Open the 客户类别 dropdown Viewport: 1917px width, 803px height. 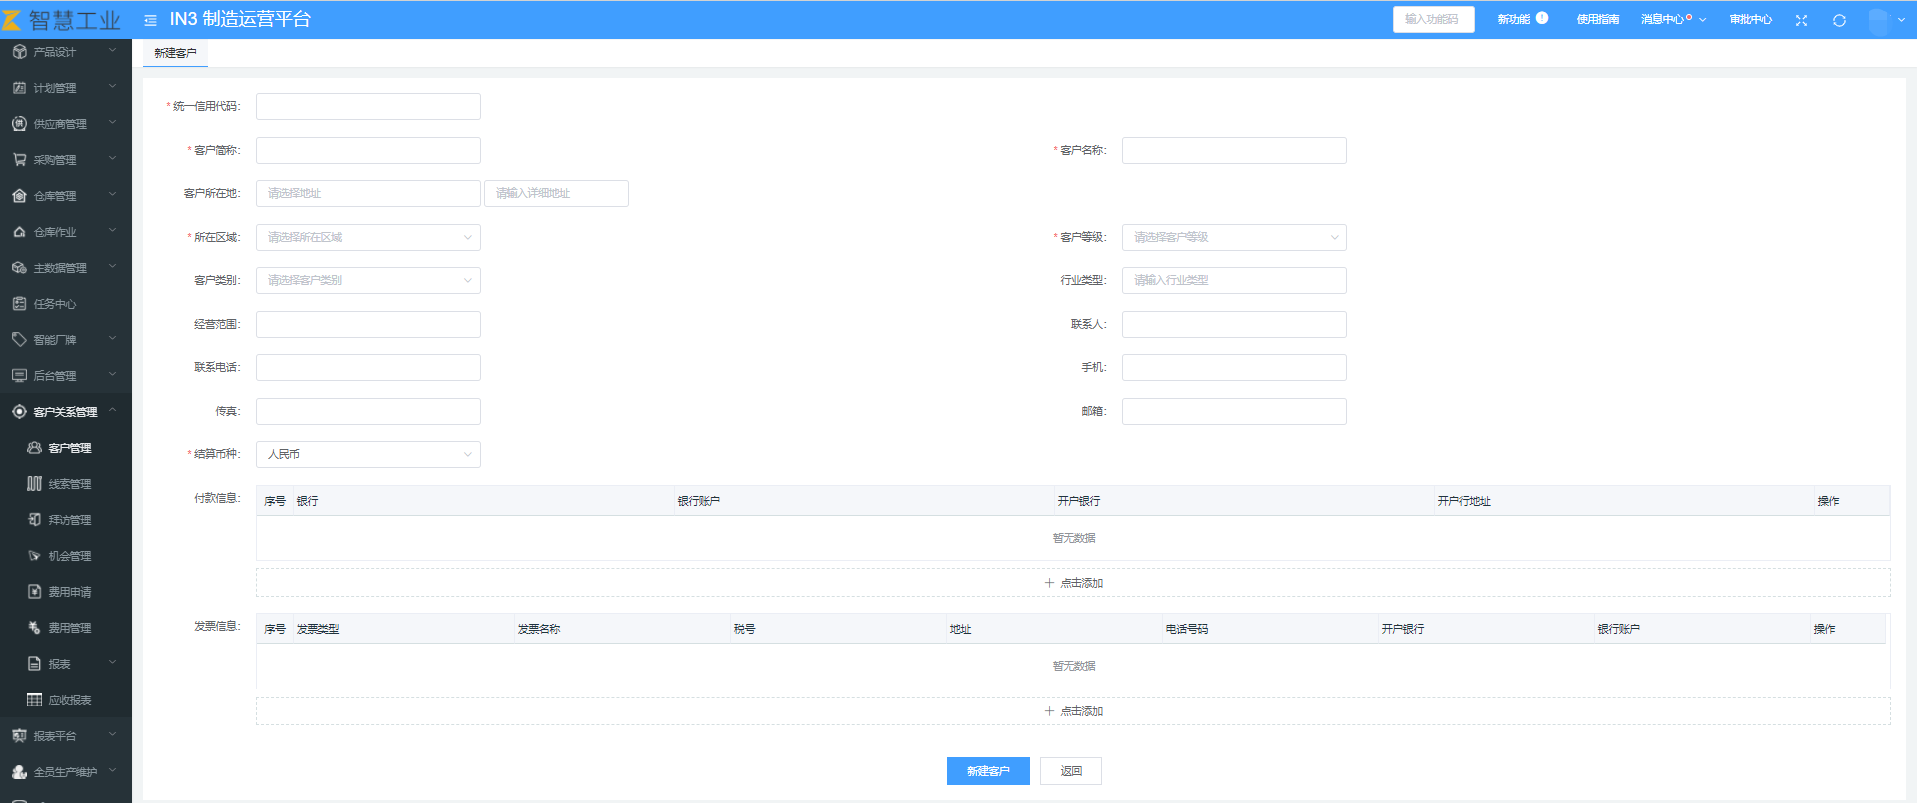(x=368, y=280)
